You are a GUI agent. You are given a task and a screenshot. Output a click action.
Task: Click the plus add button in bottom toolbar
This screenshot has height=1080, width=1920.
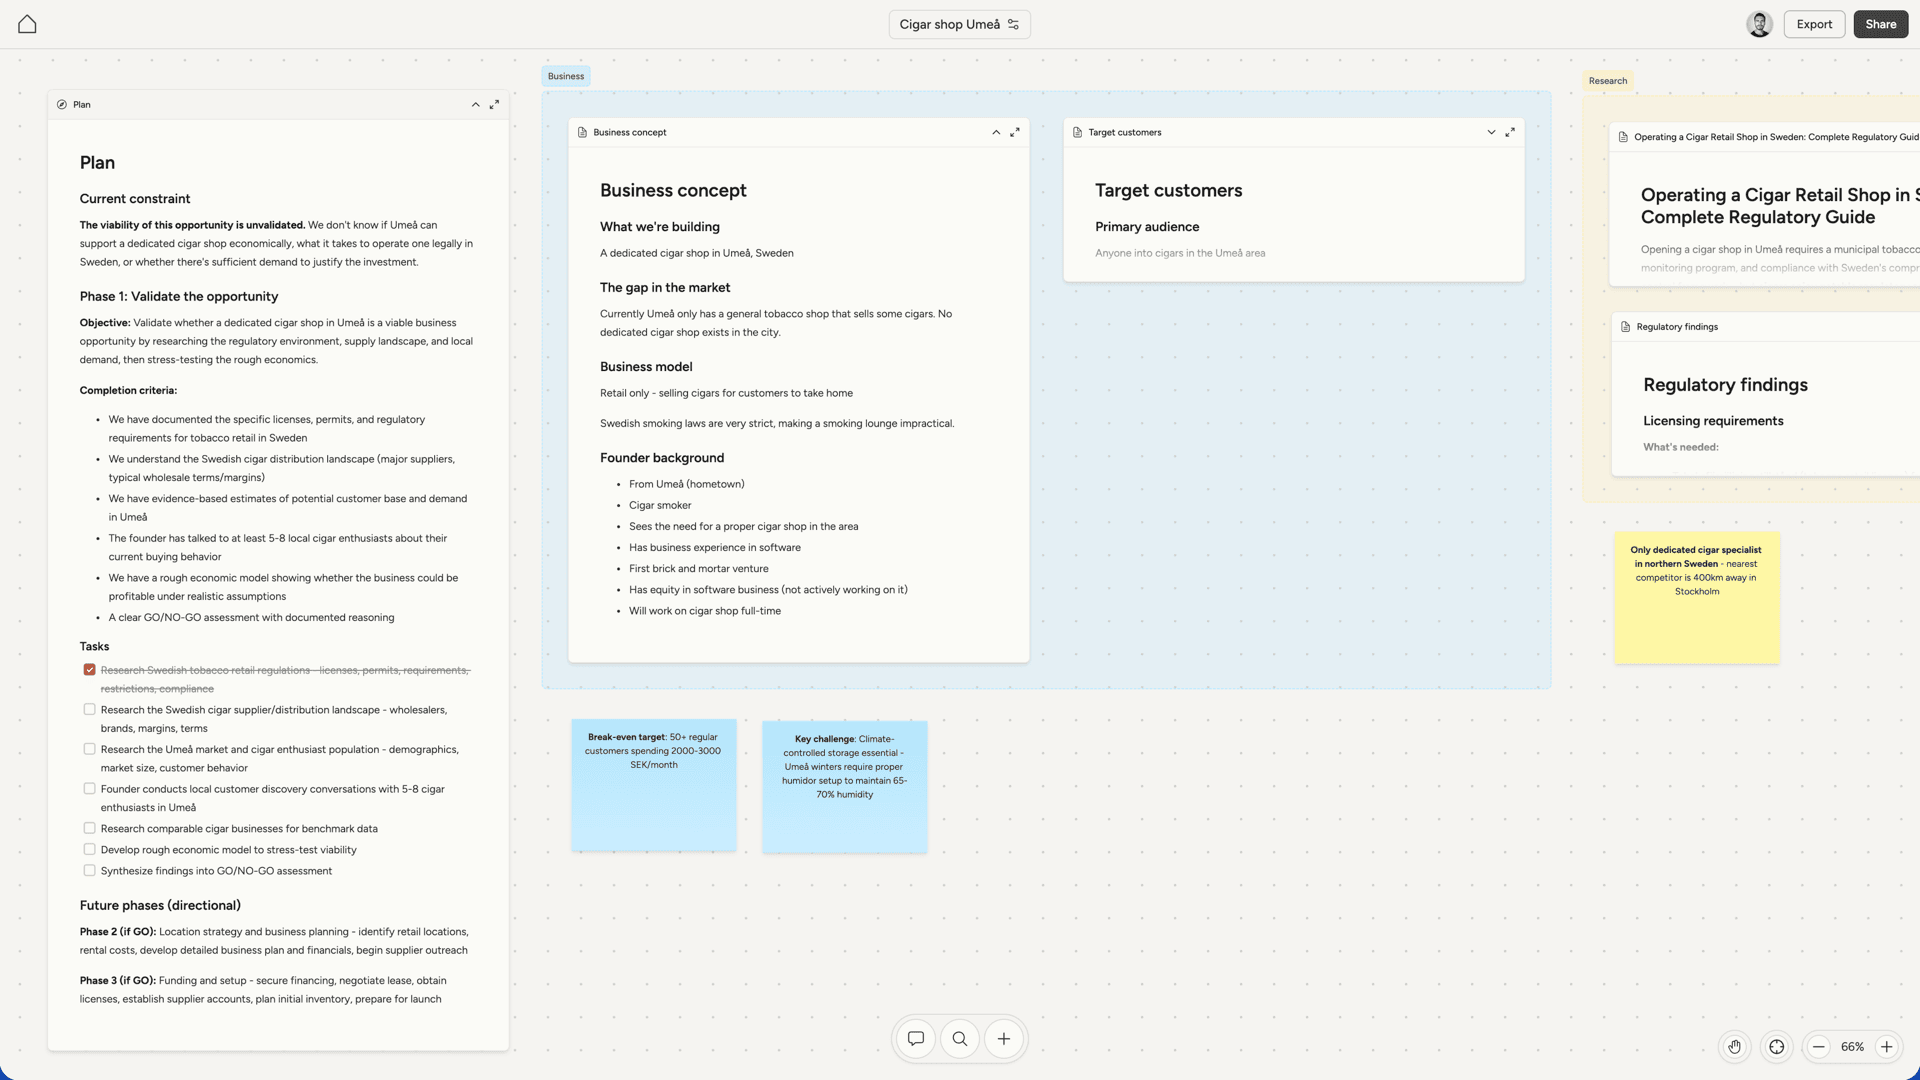point(1004,1039)
